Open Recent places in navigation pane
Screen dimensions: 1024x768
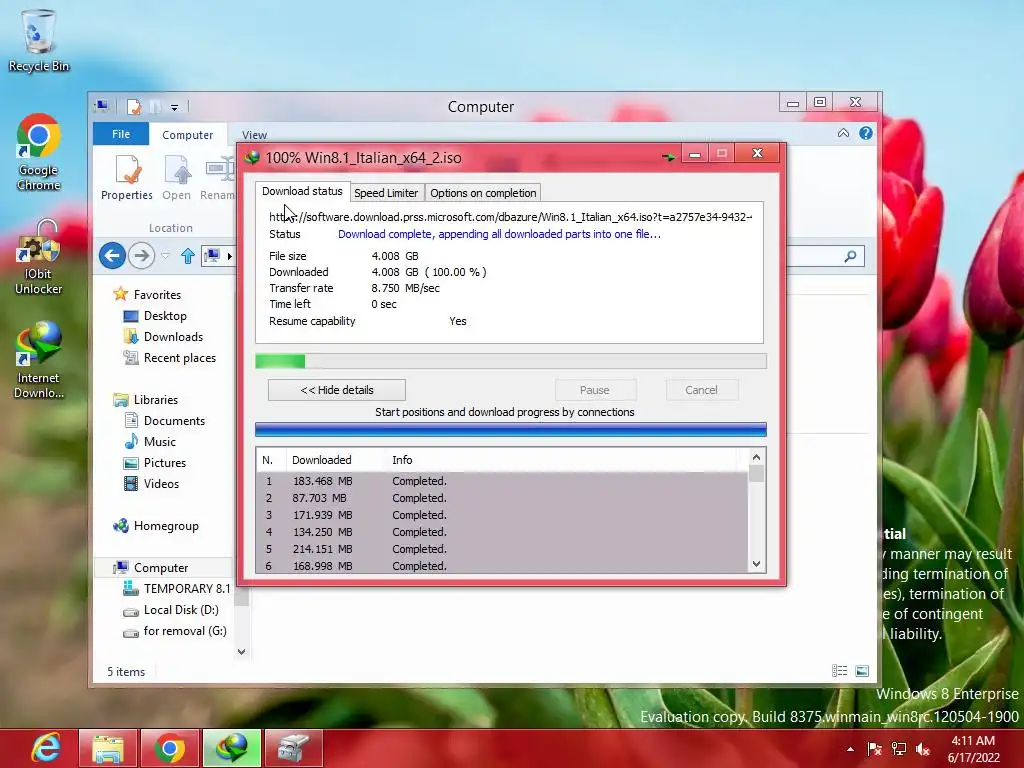point(180,358)
